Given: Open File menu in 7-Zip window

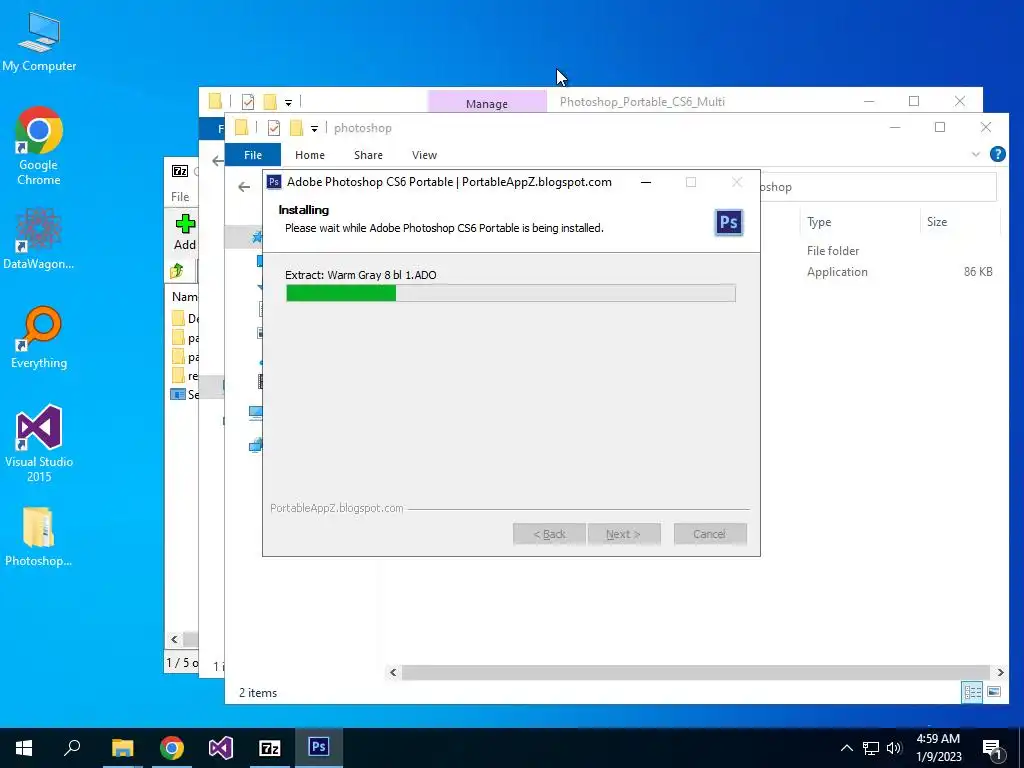Looking at the screenshot, I should 180,197.
